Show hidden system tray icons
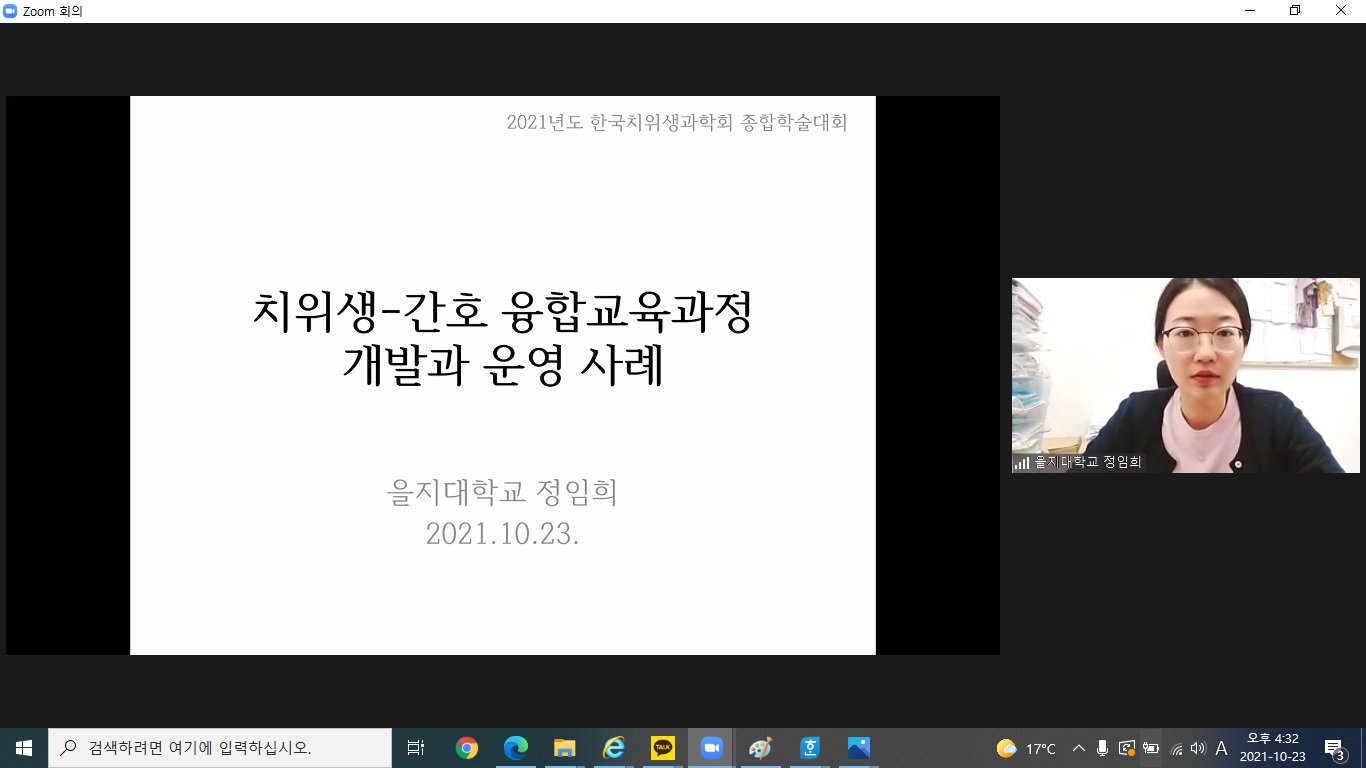Viewport: 1366px width, 768px height. point(1079,748)
